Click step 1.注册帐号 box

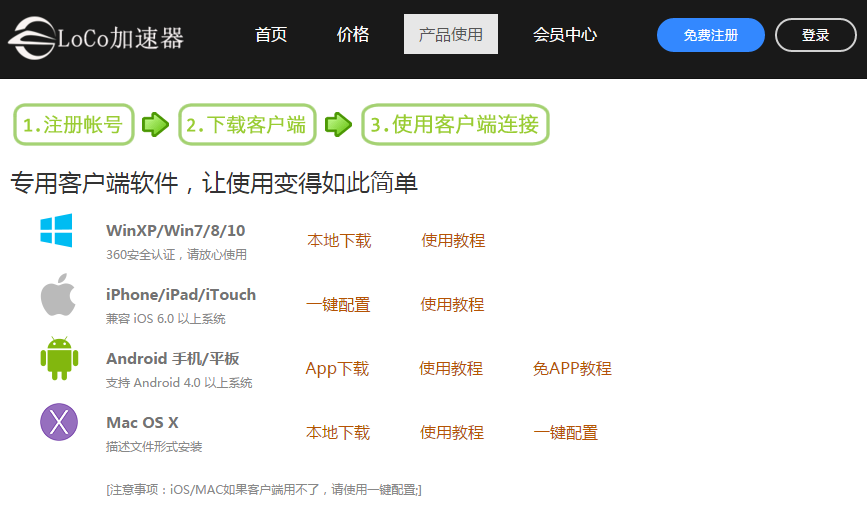74,125
